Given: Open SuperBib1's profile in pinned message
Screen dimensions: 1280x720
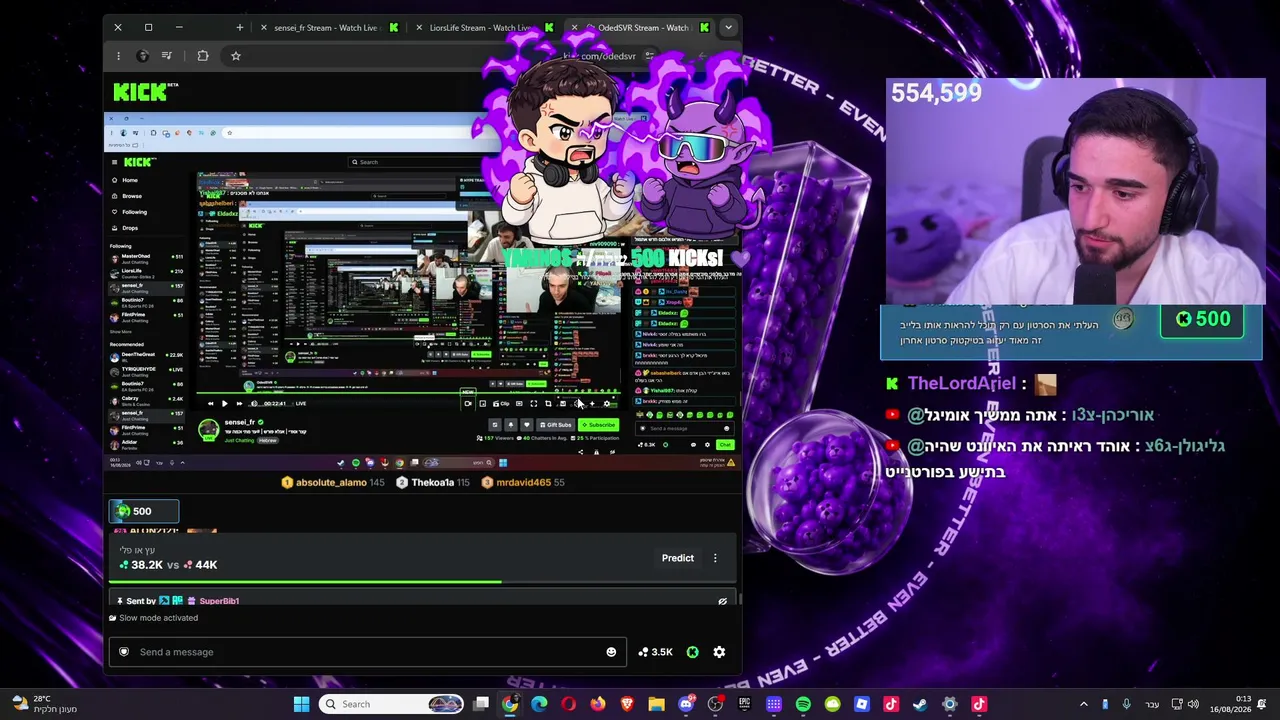Looking at the screenshot, I should 219,601.
